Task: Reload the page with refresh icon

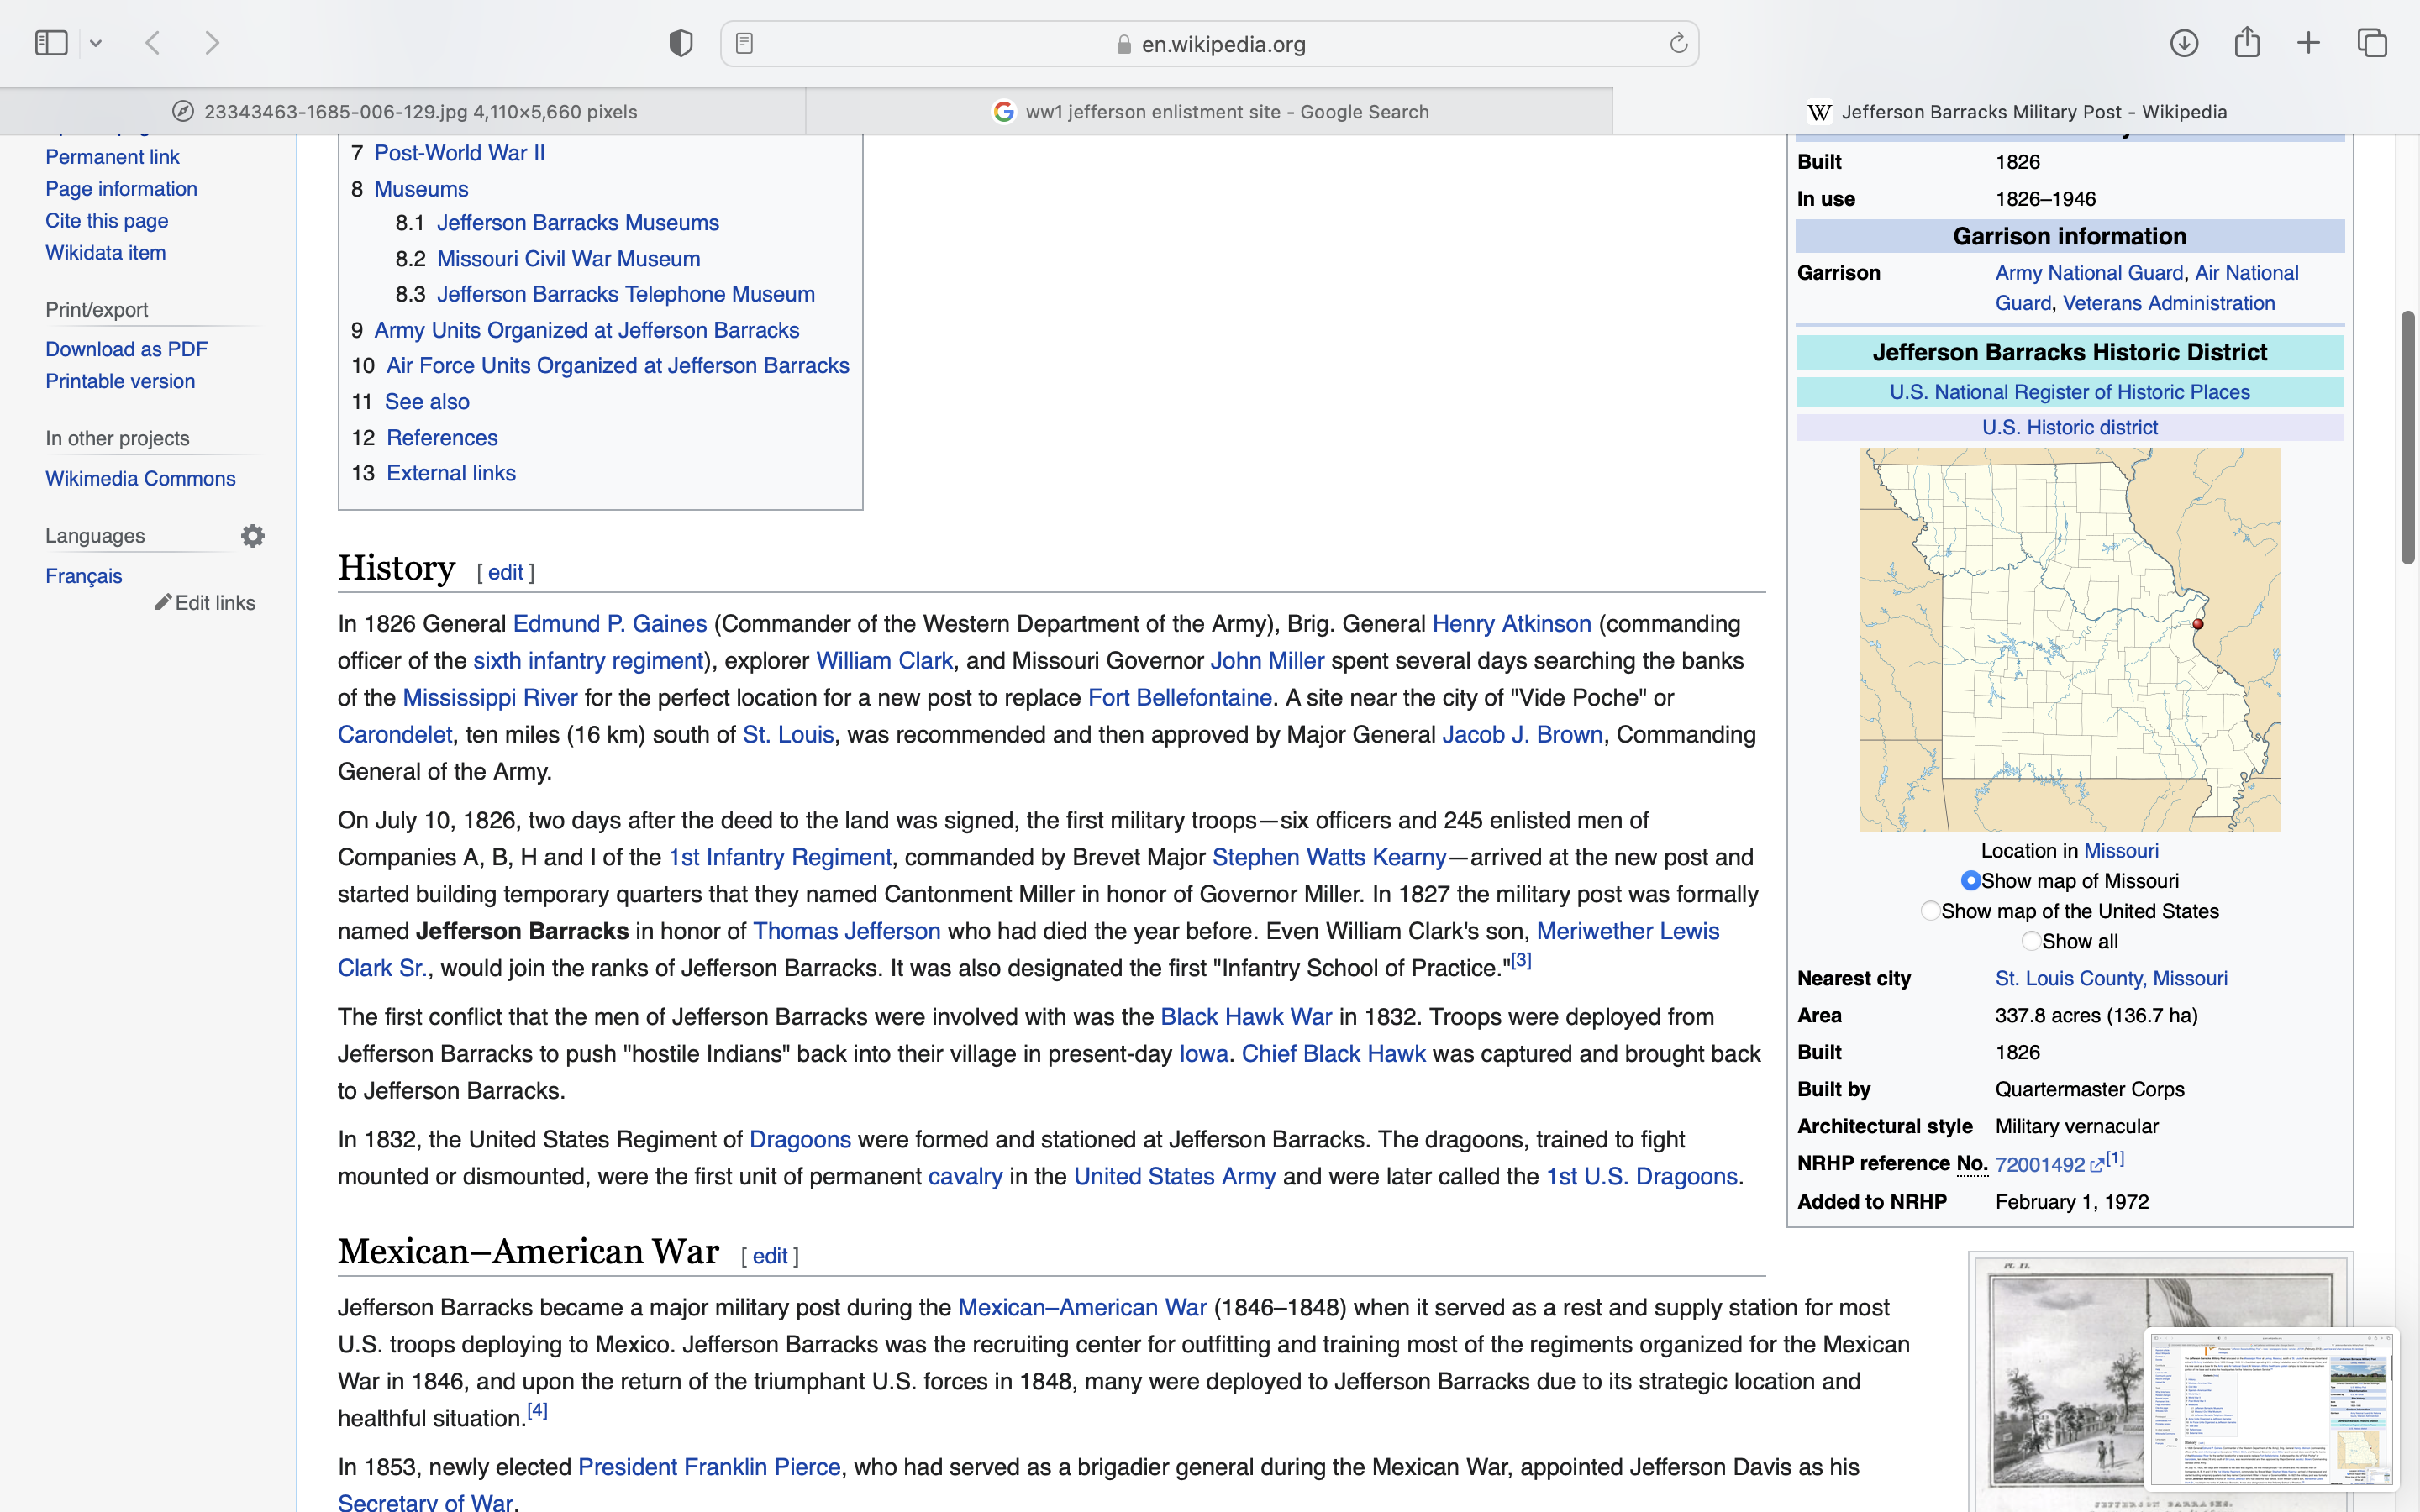Action: click(1678, 43)
